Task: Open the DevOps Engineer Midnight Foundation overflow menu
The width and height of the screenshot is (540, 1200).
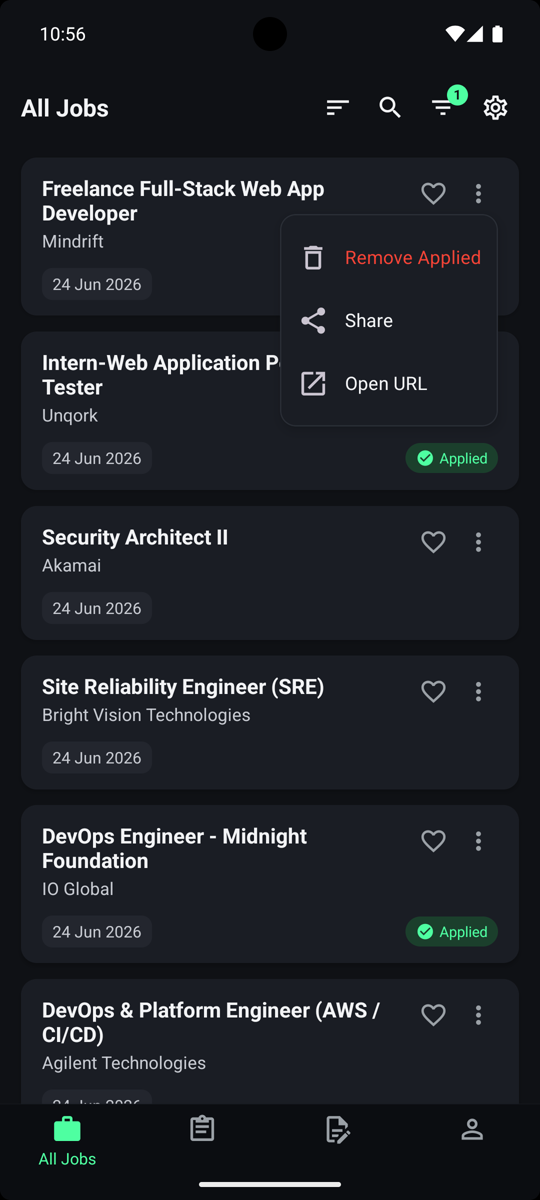Action: 478,841
